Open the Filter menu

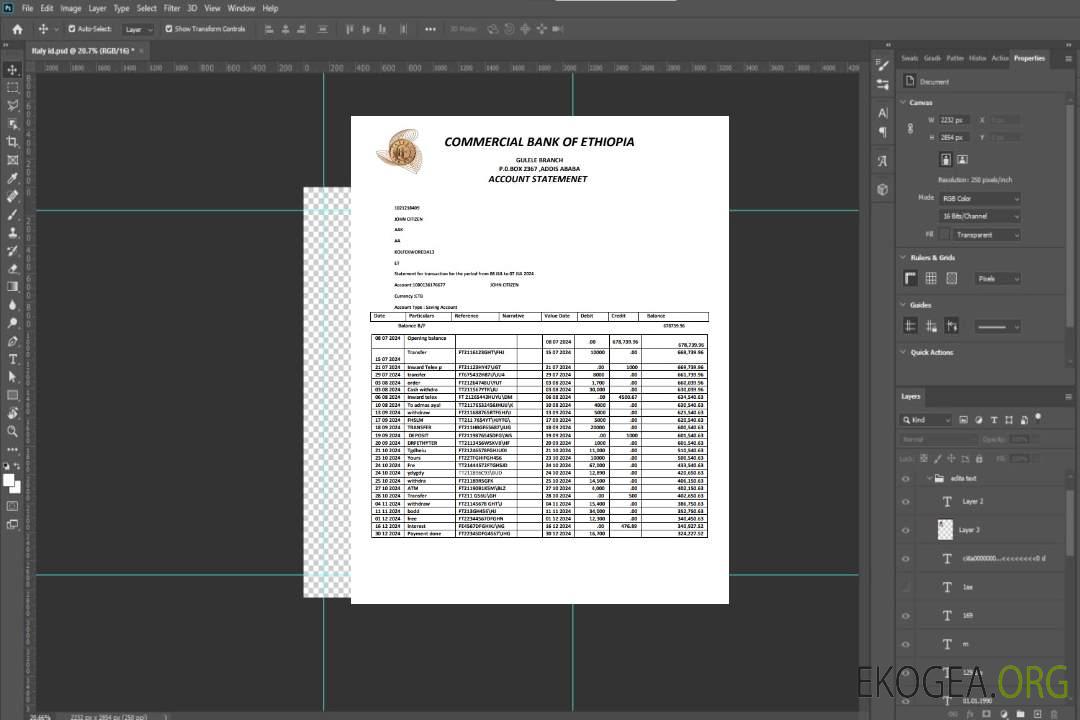coord(172,8)
